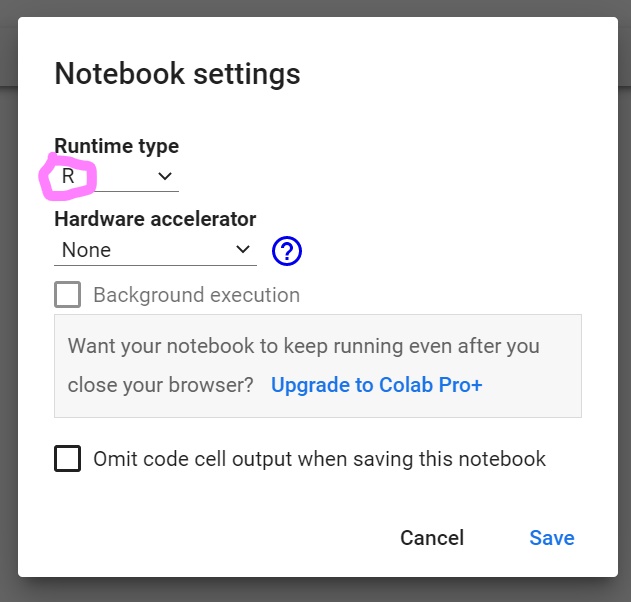Click the hardware accelerator help question mark icon
631x602 pixels.
pos(287,250)
